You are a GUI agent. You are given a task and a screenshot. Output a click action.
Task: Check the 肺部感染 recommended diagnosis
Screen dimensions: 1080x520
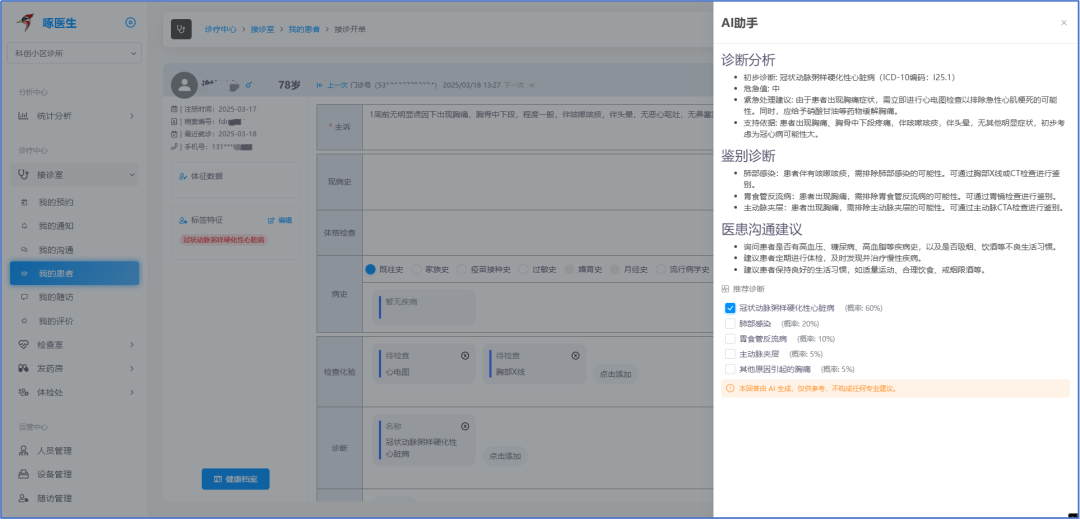[730, 324]
